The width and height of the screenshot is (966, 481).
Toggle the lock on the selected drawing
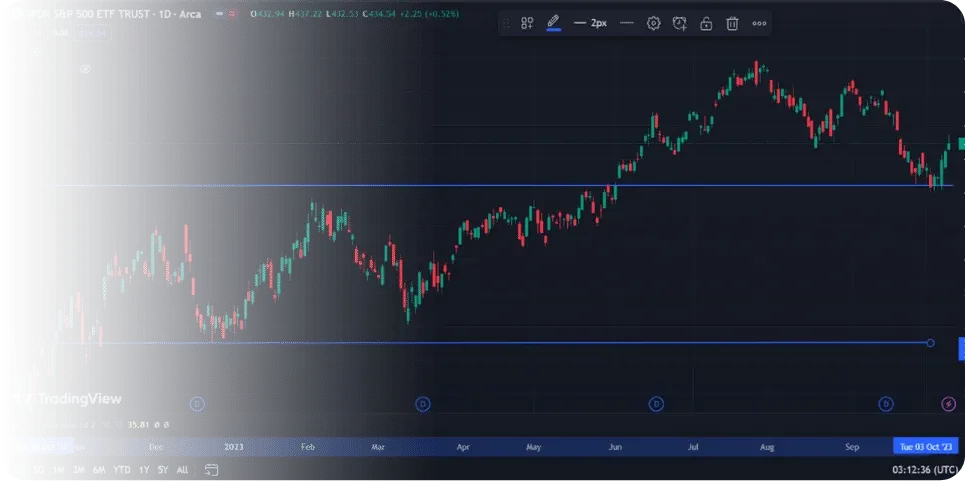tap(706, 23)
